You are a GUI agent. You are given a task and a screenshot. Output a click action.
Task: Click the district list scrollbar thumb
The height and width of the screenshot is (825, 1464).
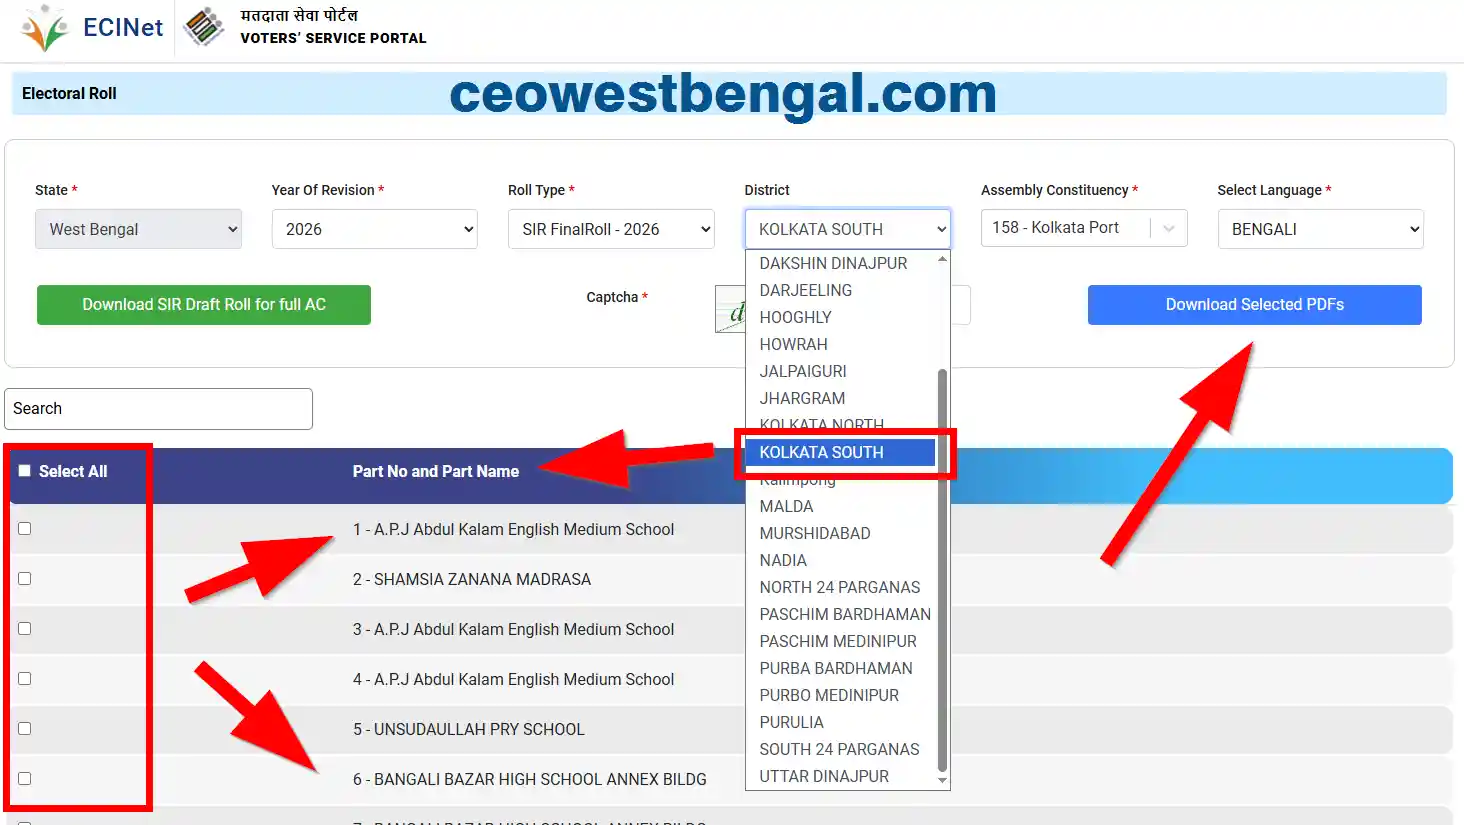[941, 570]
